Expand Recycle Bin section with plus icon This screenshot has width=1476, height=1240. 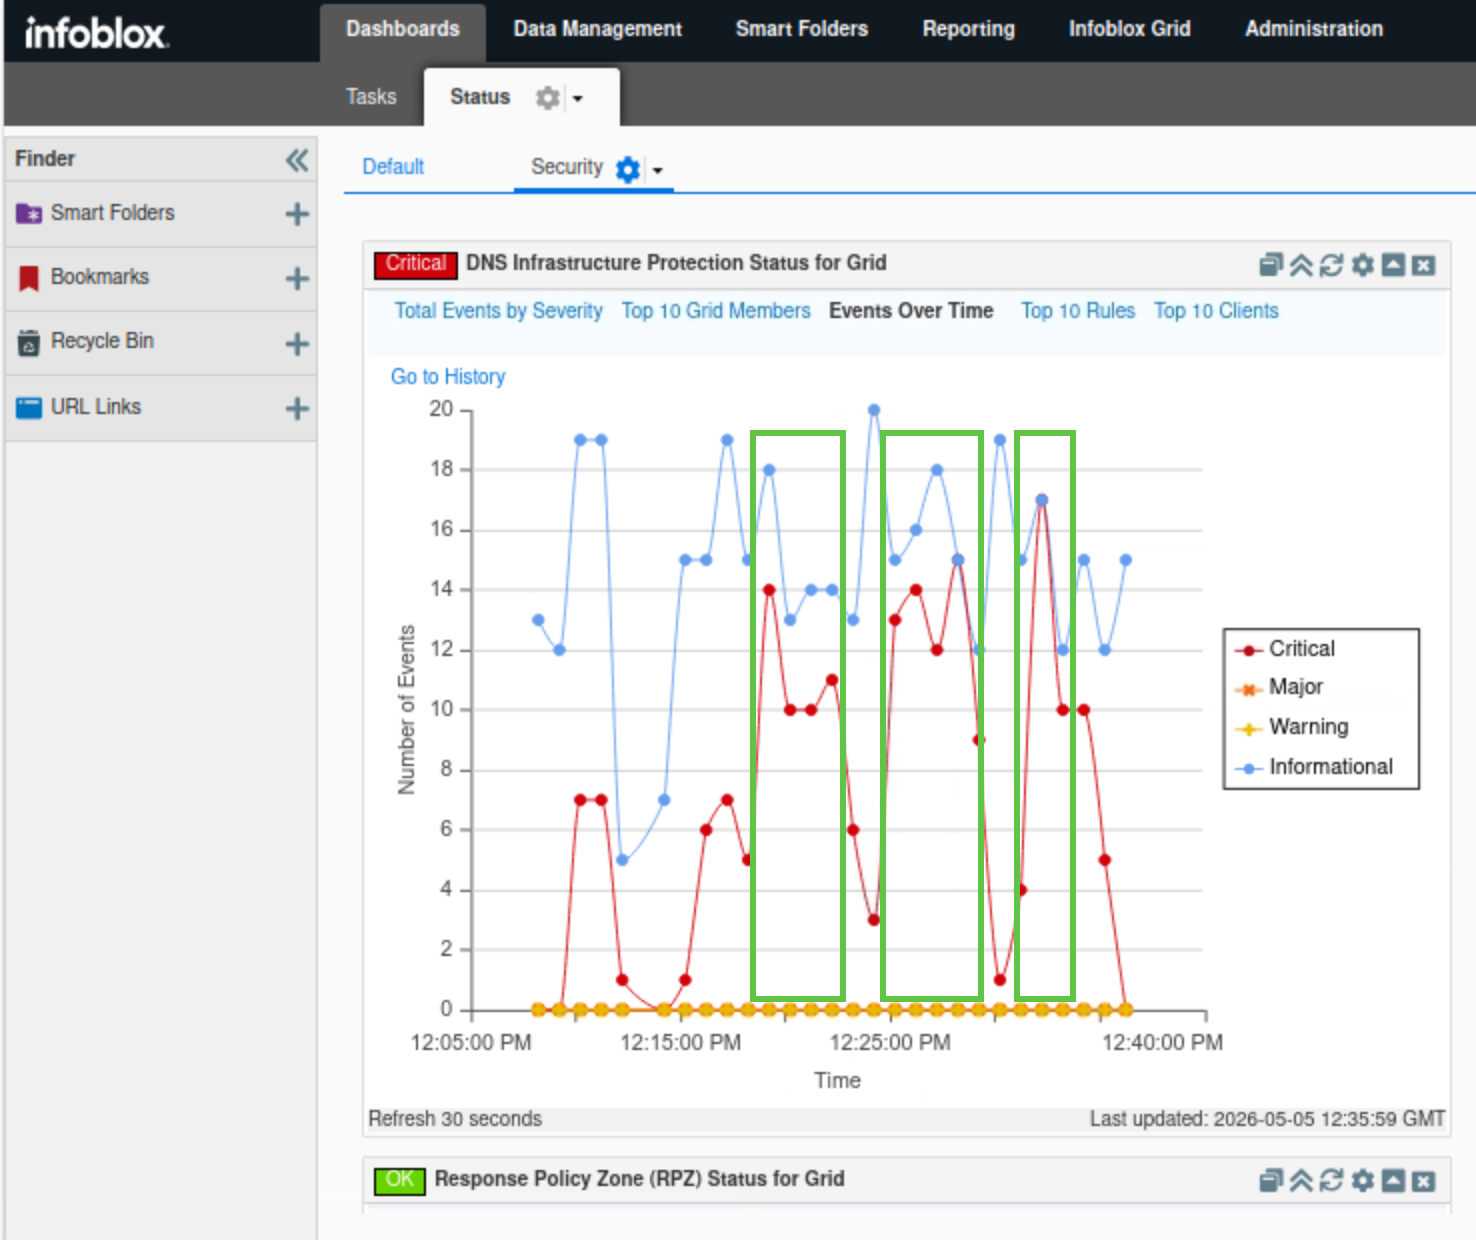(x=297, y=344)
